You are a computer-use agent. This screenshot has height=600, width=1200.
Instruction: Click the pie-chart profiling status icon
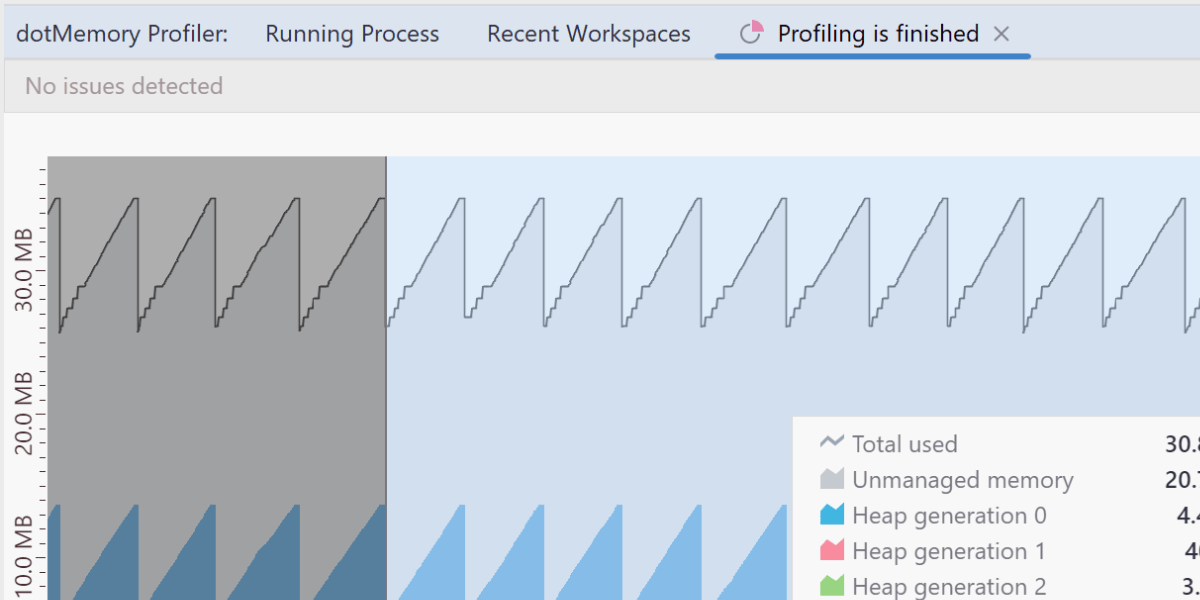point(751,34)
